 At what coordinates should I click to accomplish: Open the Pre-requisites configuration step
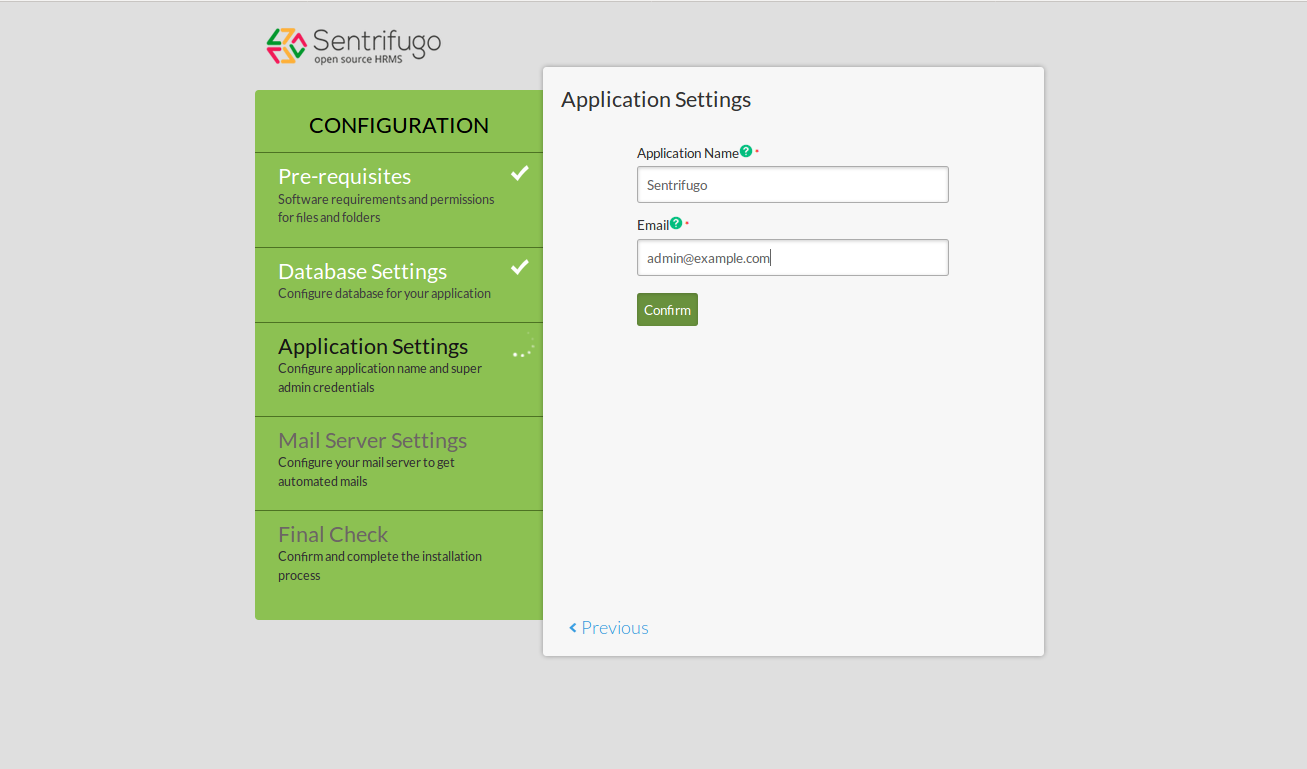[399, 200]
